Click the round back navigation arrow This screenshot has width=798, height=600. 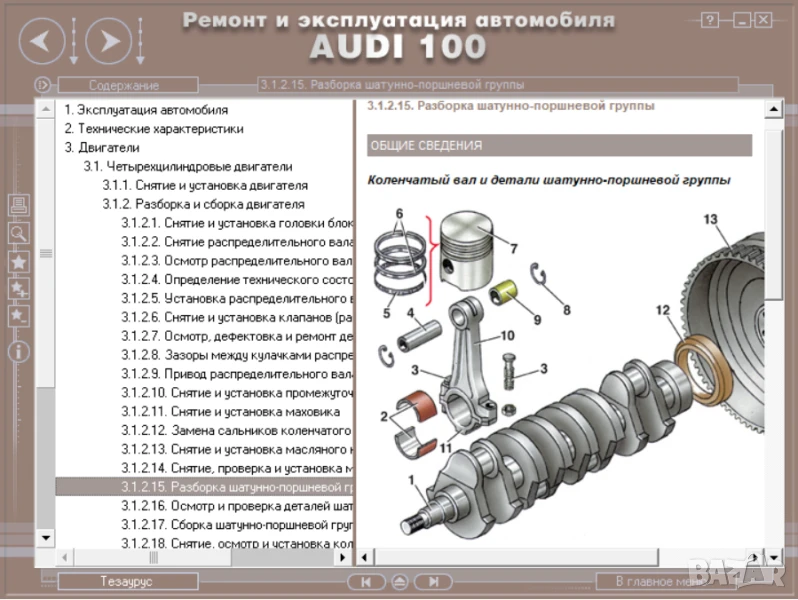41,40
